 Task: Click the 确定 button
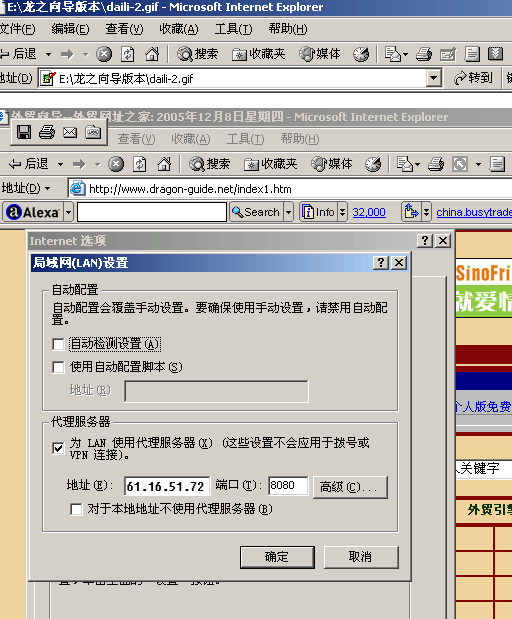(x=277, y=557)
